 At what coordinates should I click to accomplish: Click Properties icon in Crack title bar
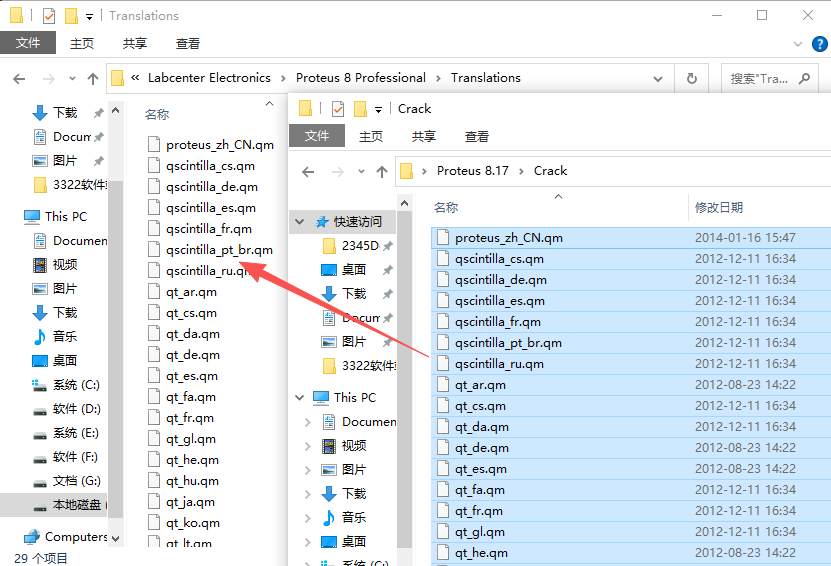tap(337, 109)
